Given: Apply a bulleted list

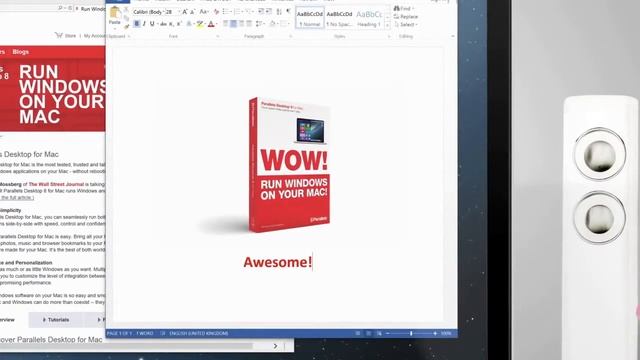Looking at the screenshot, I should 227,12.
